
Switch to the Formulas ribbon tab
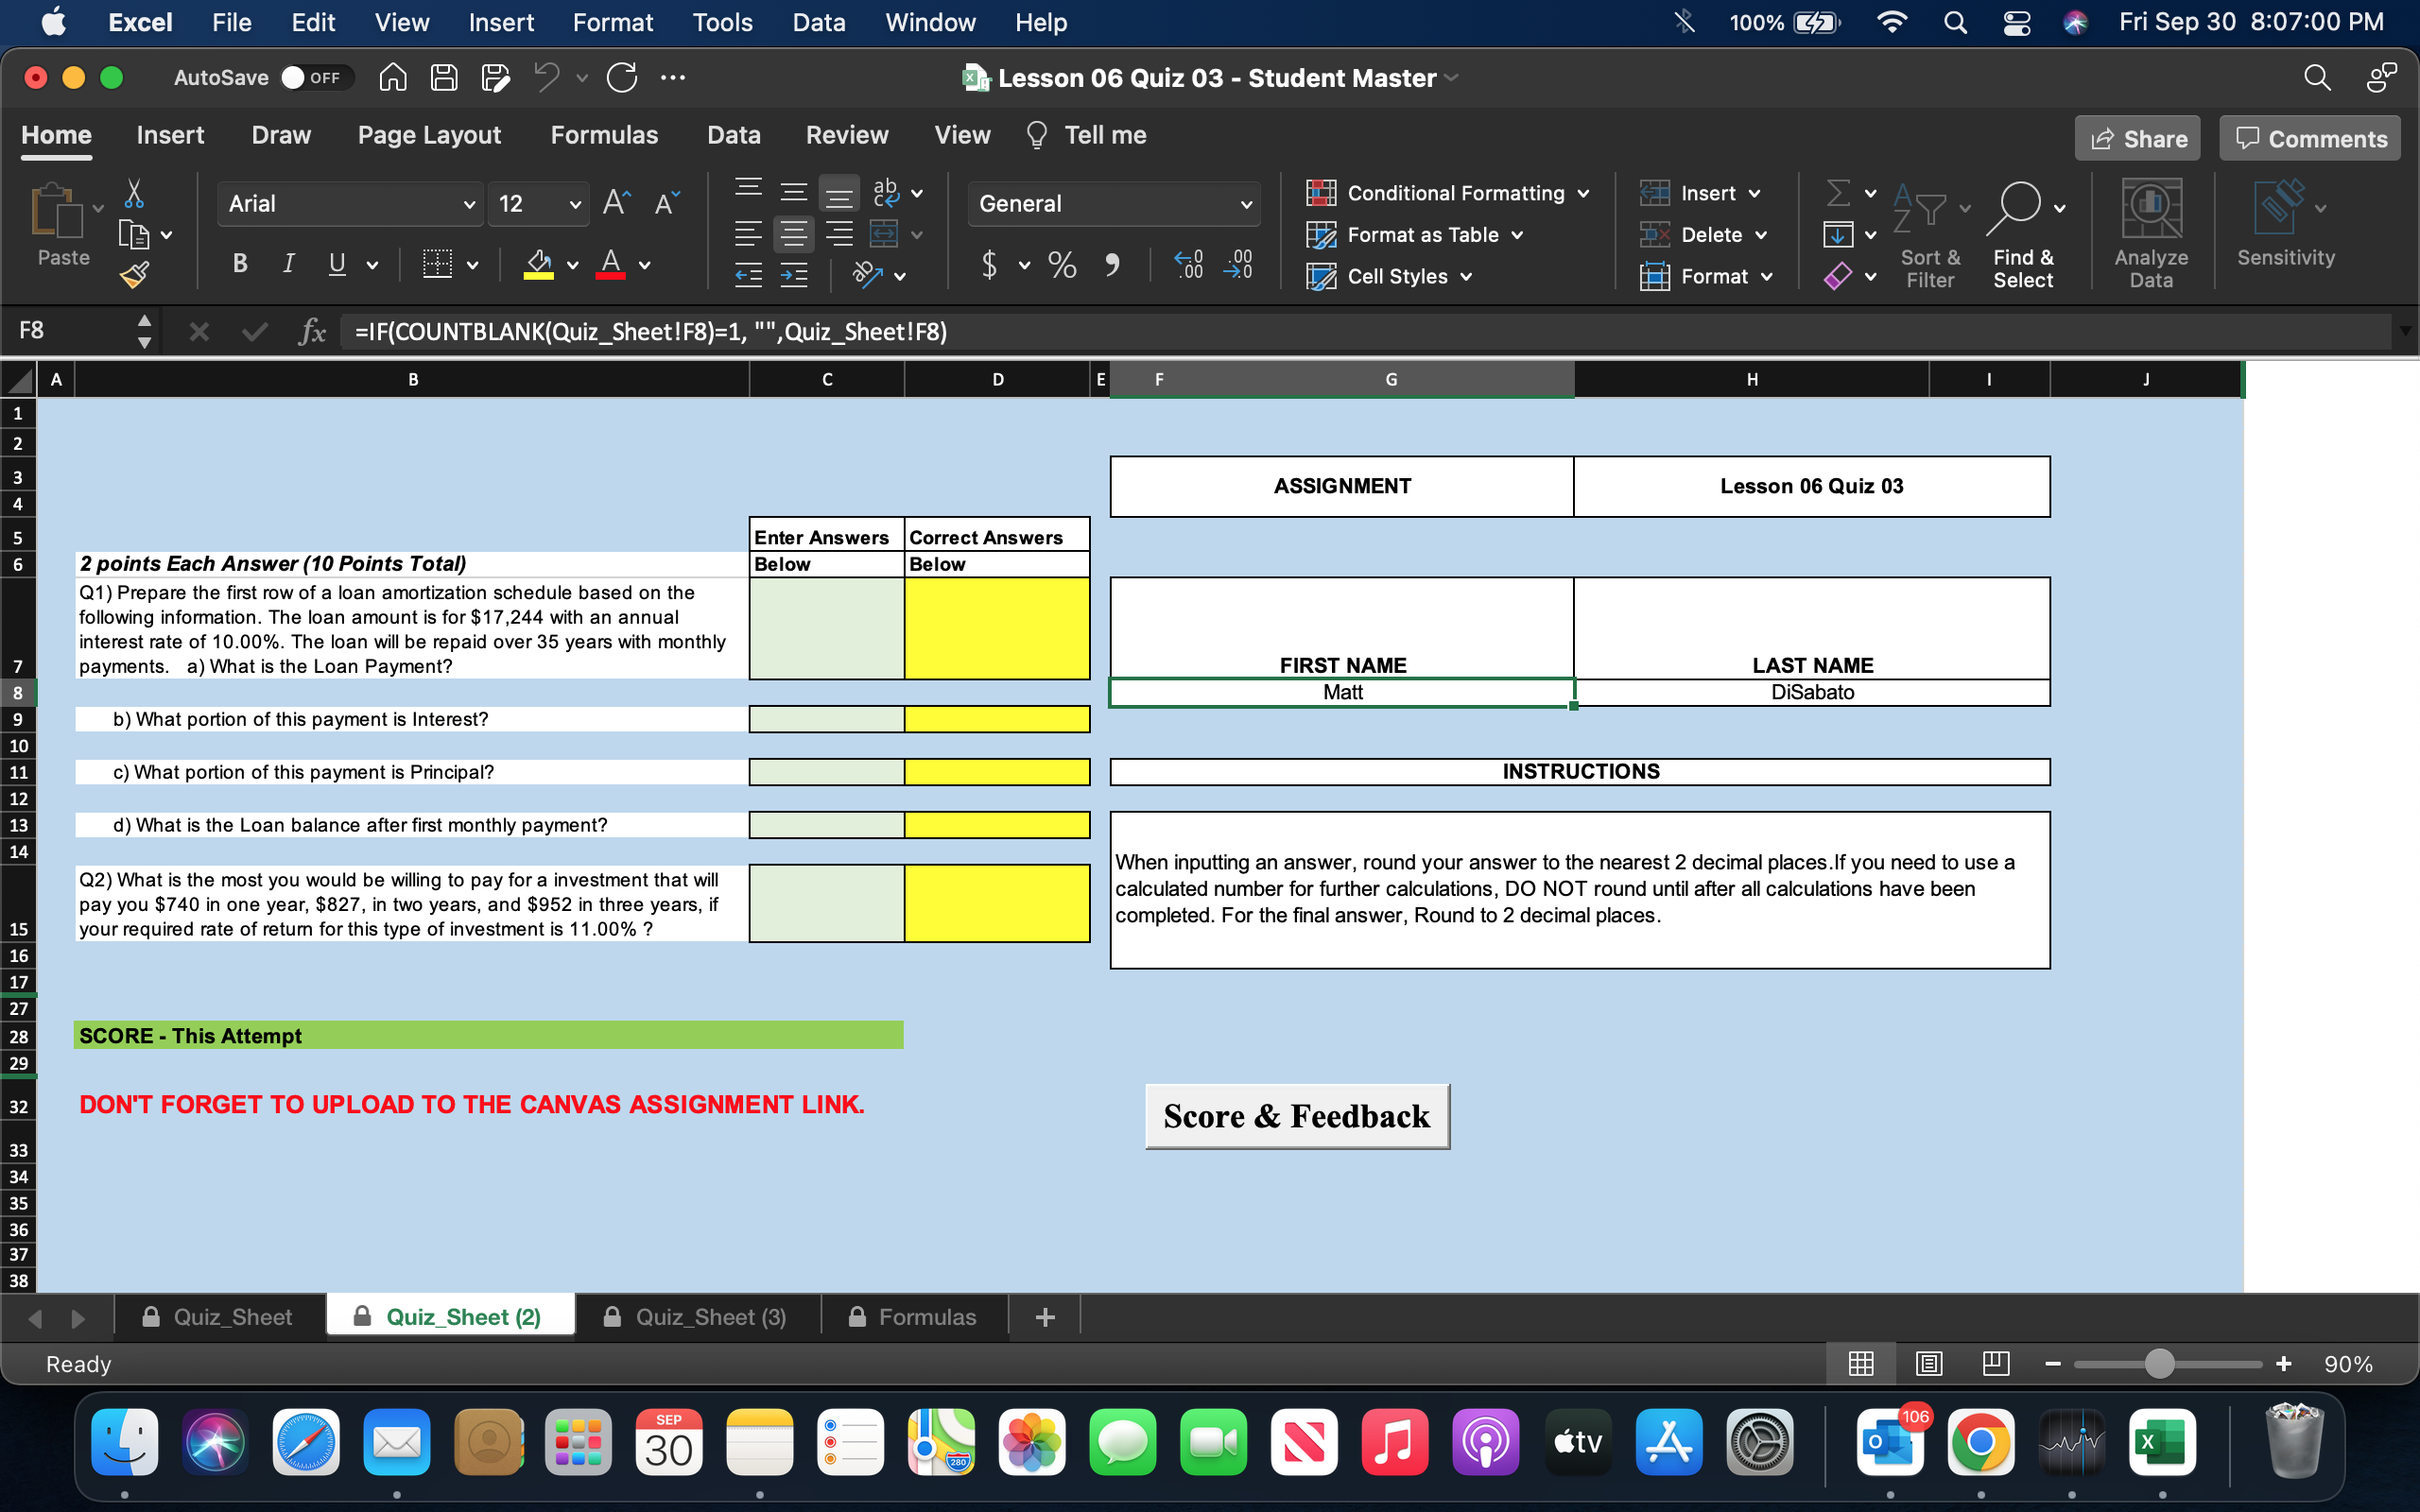pyautogui.click(x=604, y=135)
